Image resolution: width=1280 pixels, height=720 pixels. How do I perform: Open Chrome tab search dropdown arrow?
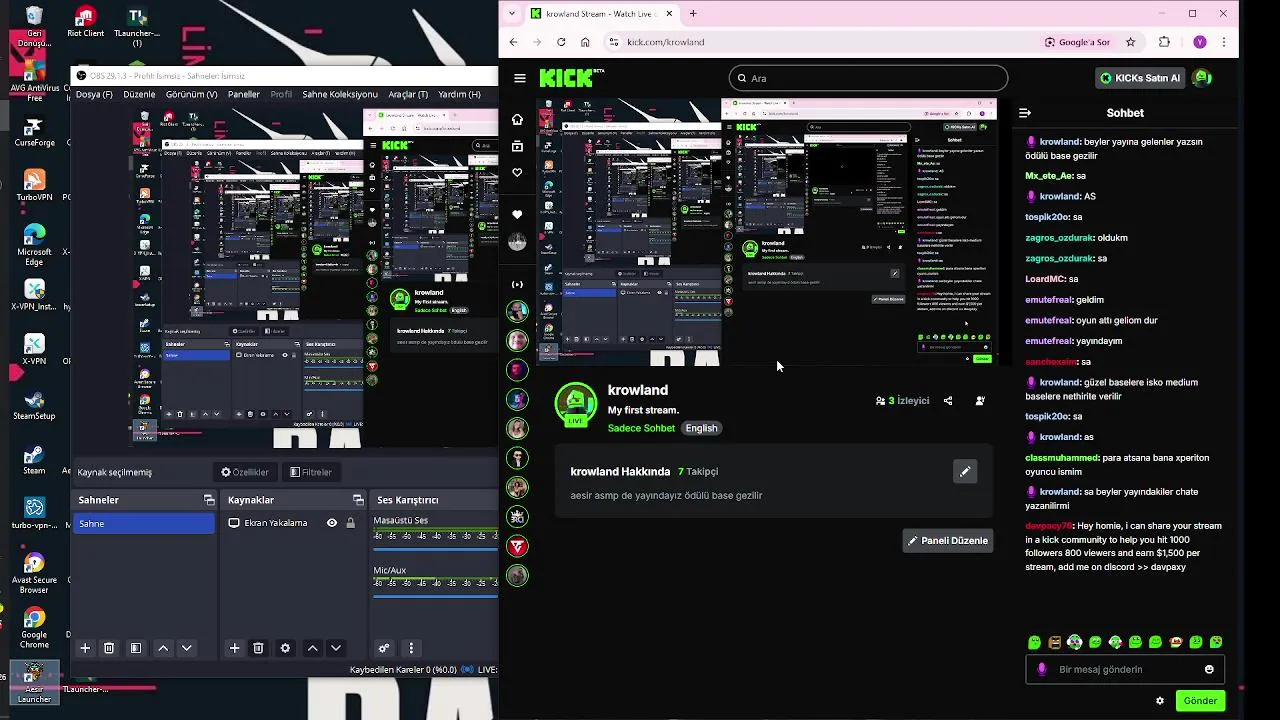pos(512,14)
